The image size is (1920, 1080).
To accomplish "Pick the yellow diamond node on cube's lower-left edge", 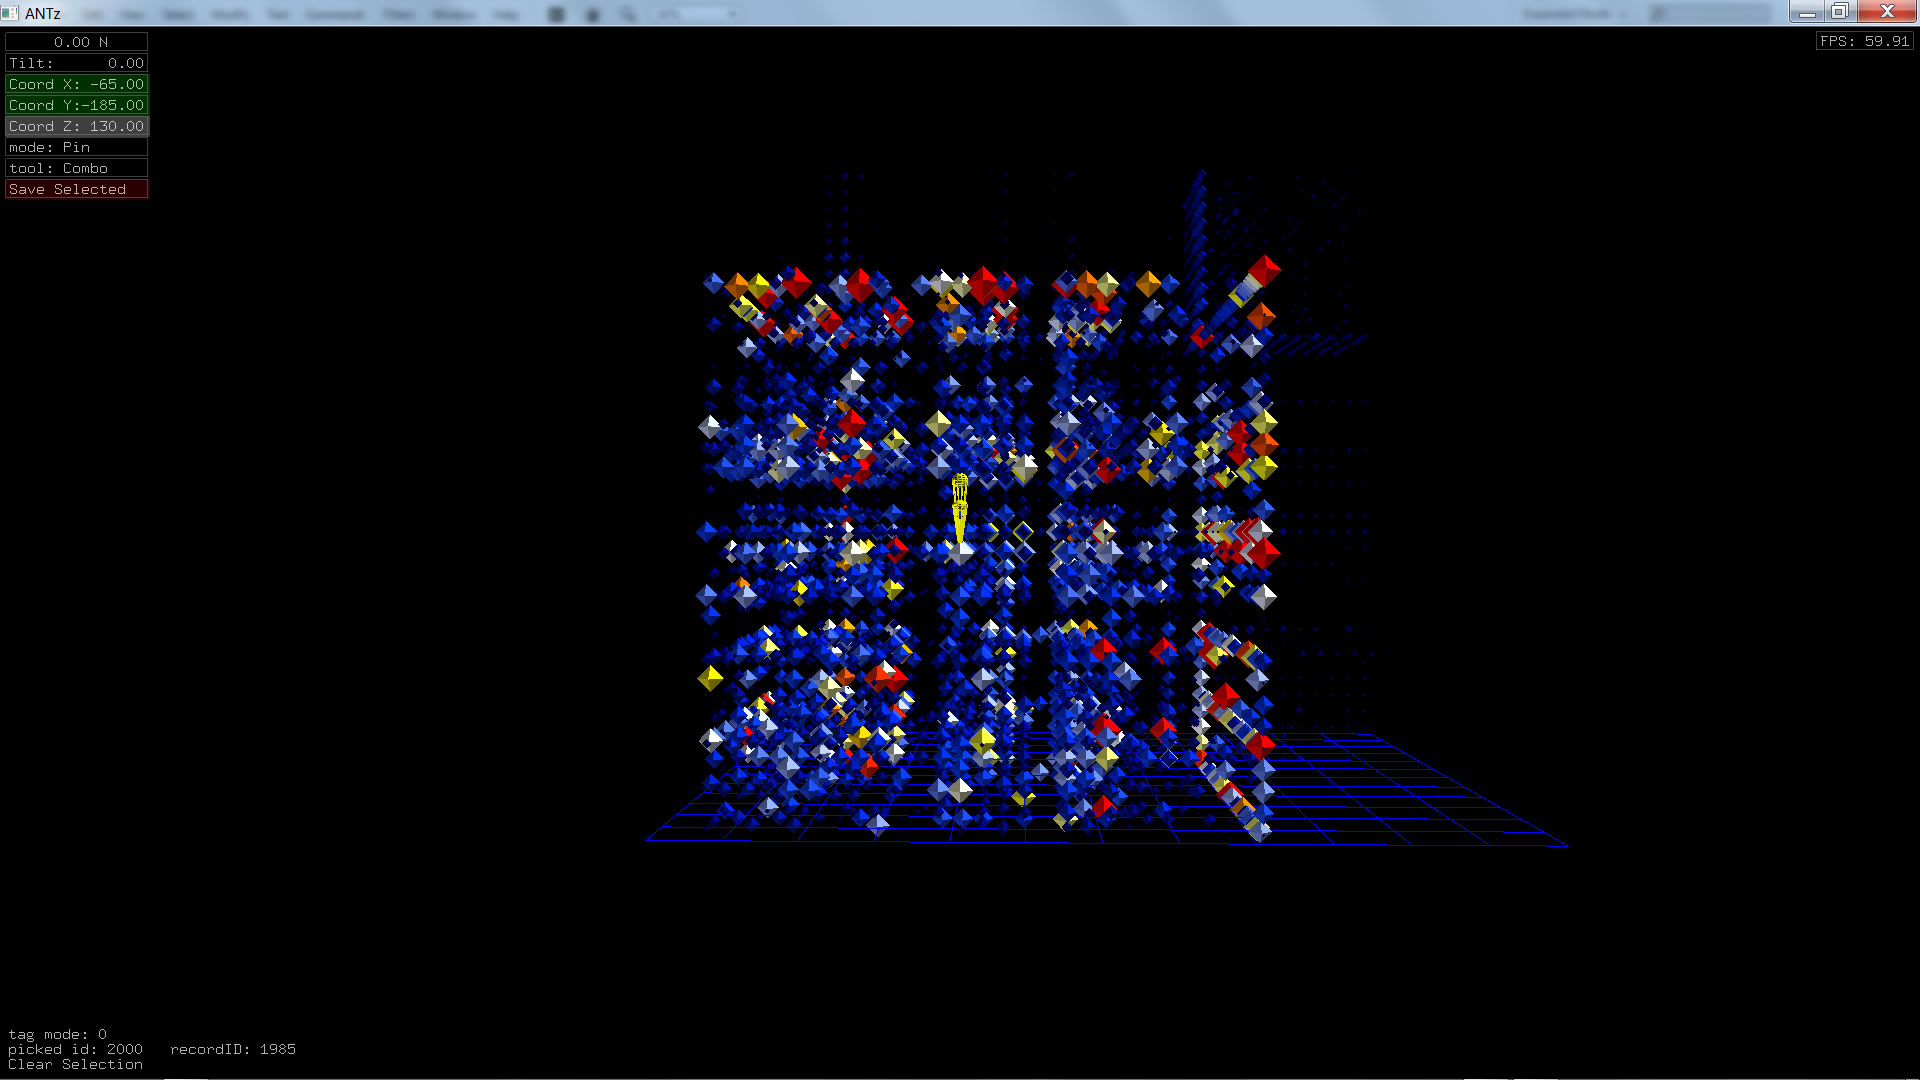I will (x=710, y=679).
